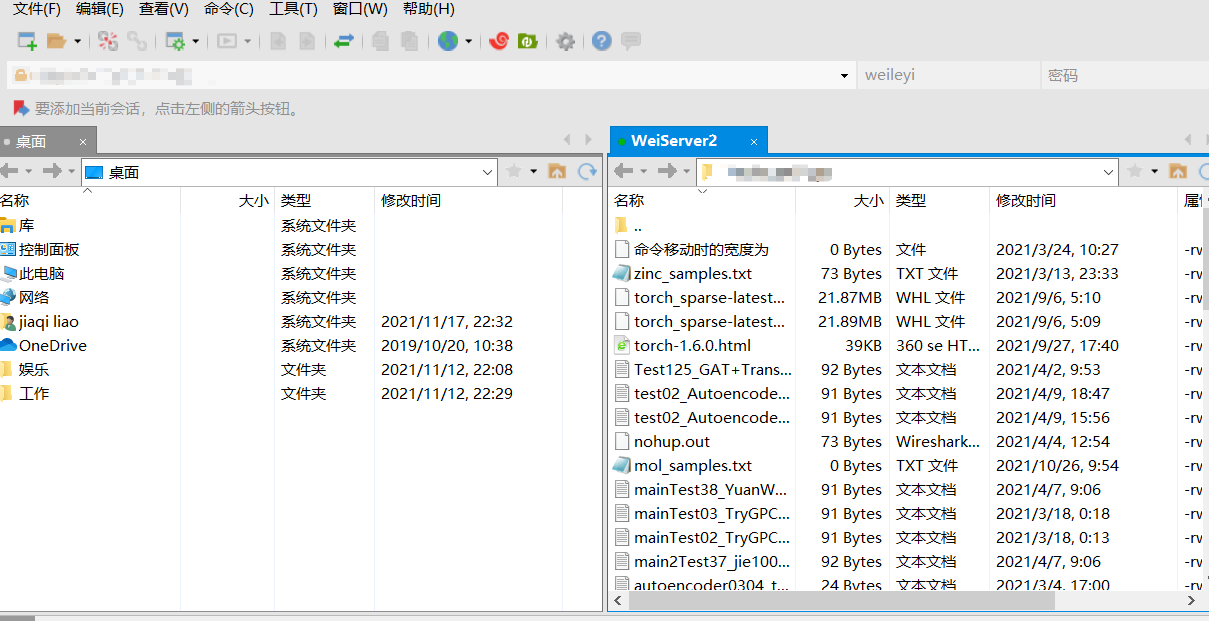Expand the remote address bar dropdown

tap(1110, 171)
